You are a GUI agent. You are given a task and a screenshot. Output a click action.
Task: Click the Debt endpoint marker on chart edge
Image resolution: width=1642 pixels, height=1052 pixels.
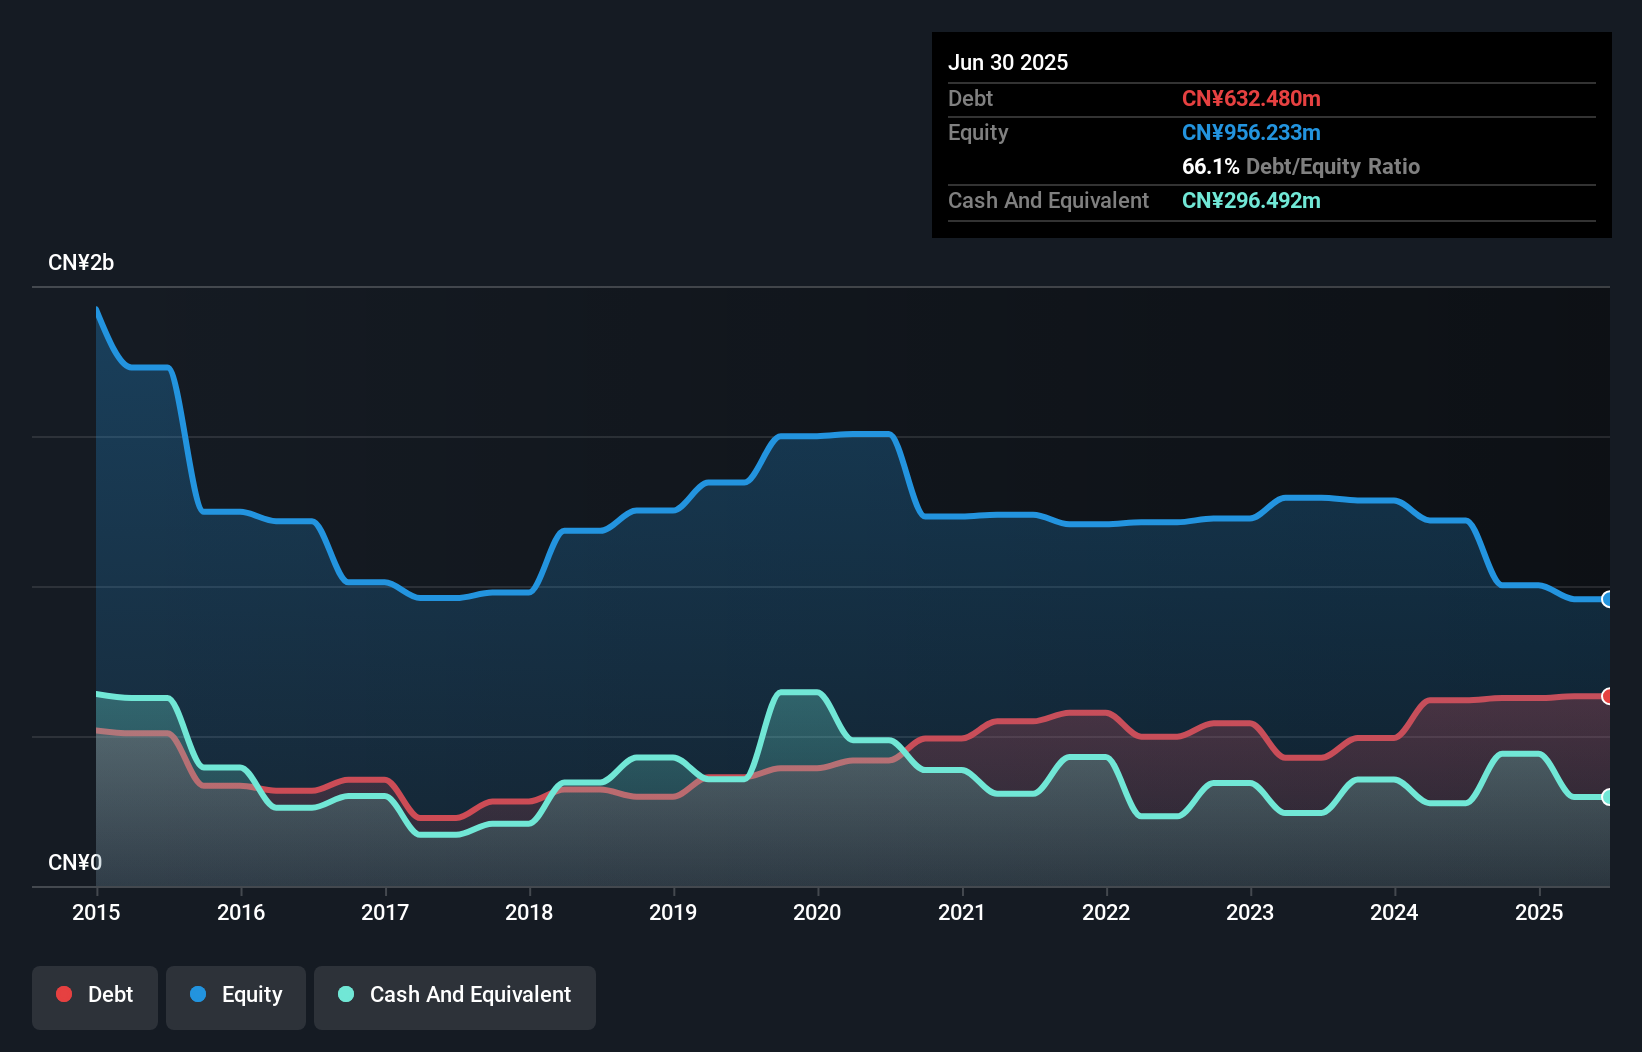point(1607,696)
